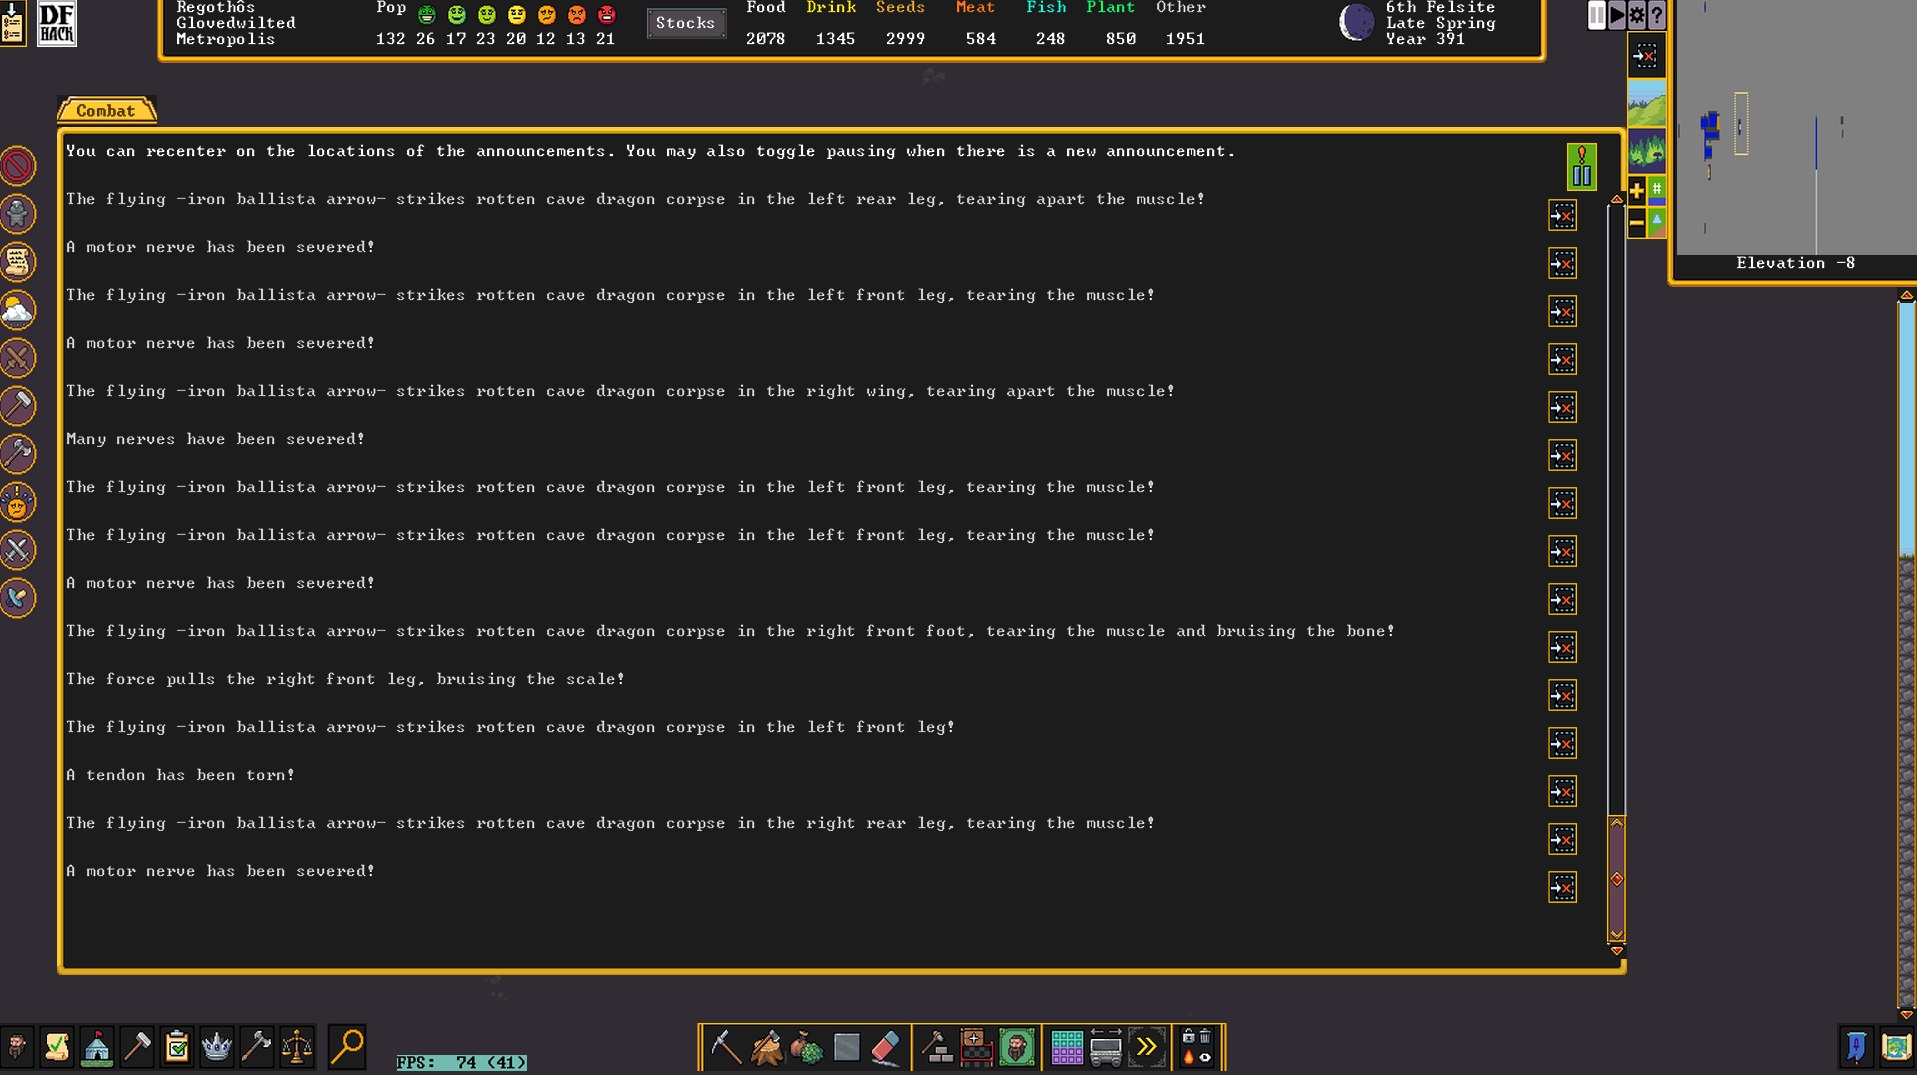The width and height of the screenshot is (1917, 1075).
Task: Open the zones bed icon
Action: [976, 1047]
